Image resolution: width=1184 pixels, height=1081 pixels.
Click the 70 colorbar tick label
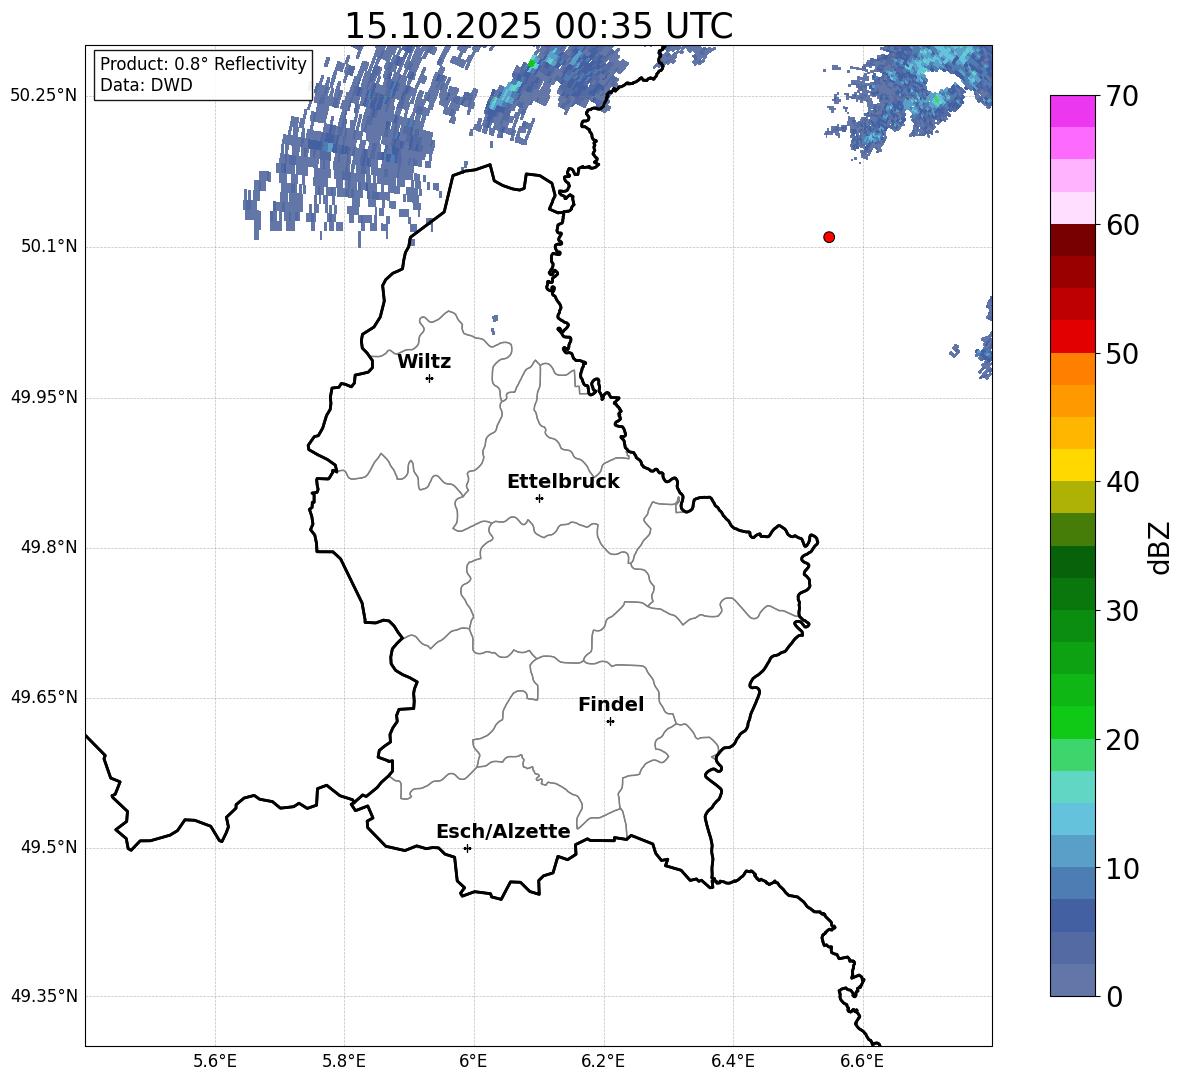coord(1122,96)
